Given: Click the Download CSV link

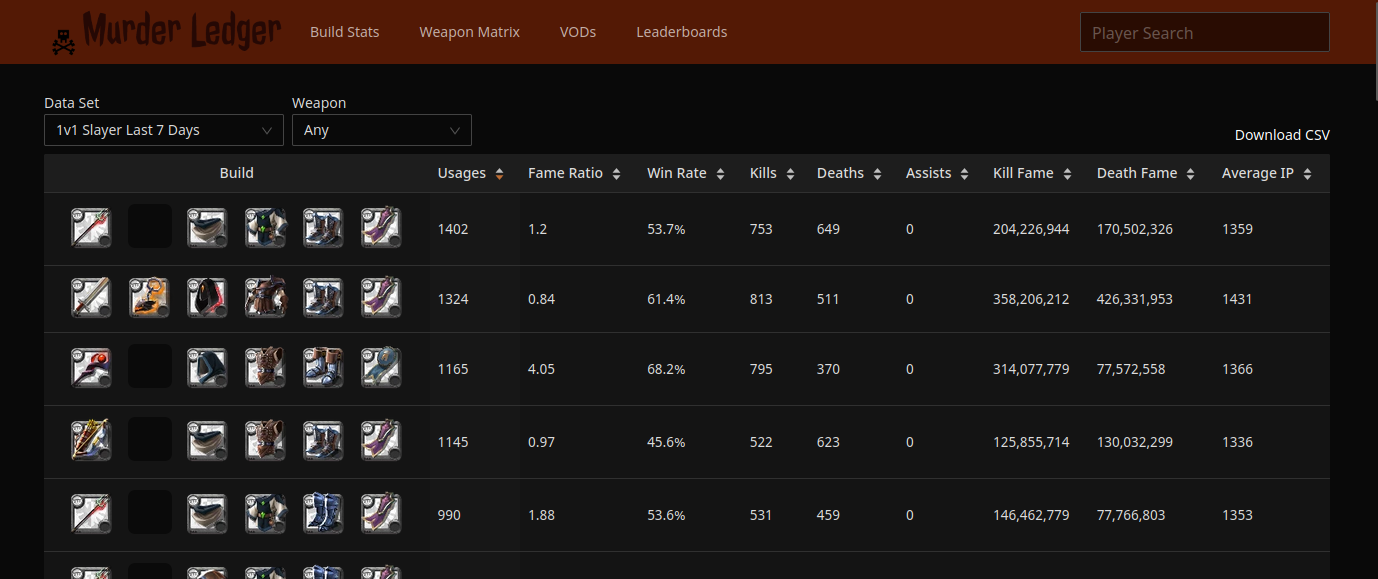Looking at the screenshot, I should pos(1281,135).
